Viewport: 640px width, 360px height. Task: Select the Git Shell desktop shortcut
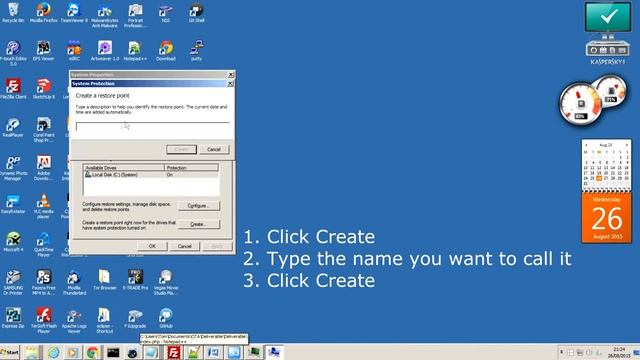[196, 12]
